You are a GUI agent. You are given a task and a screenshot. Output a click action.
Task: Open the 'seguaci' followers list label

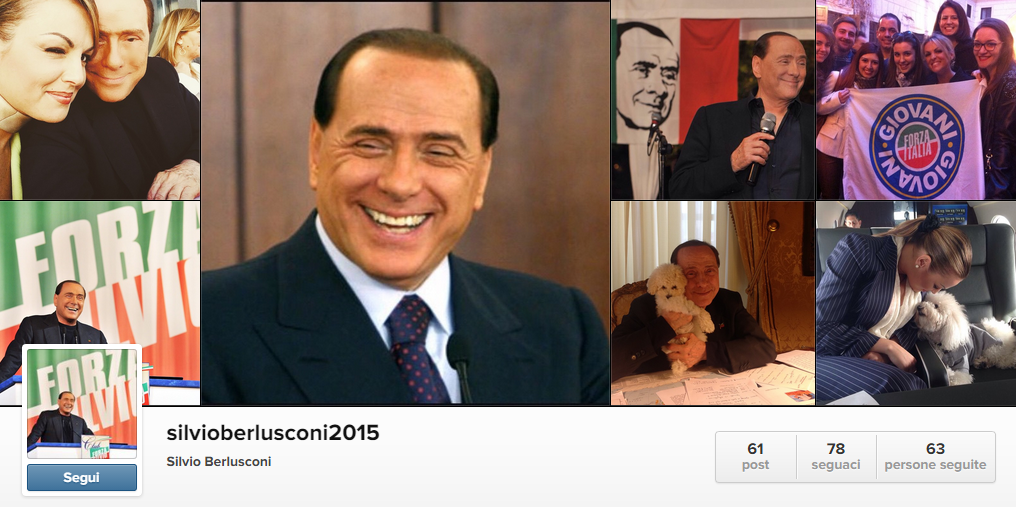click(836, 465)
